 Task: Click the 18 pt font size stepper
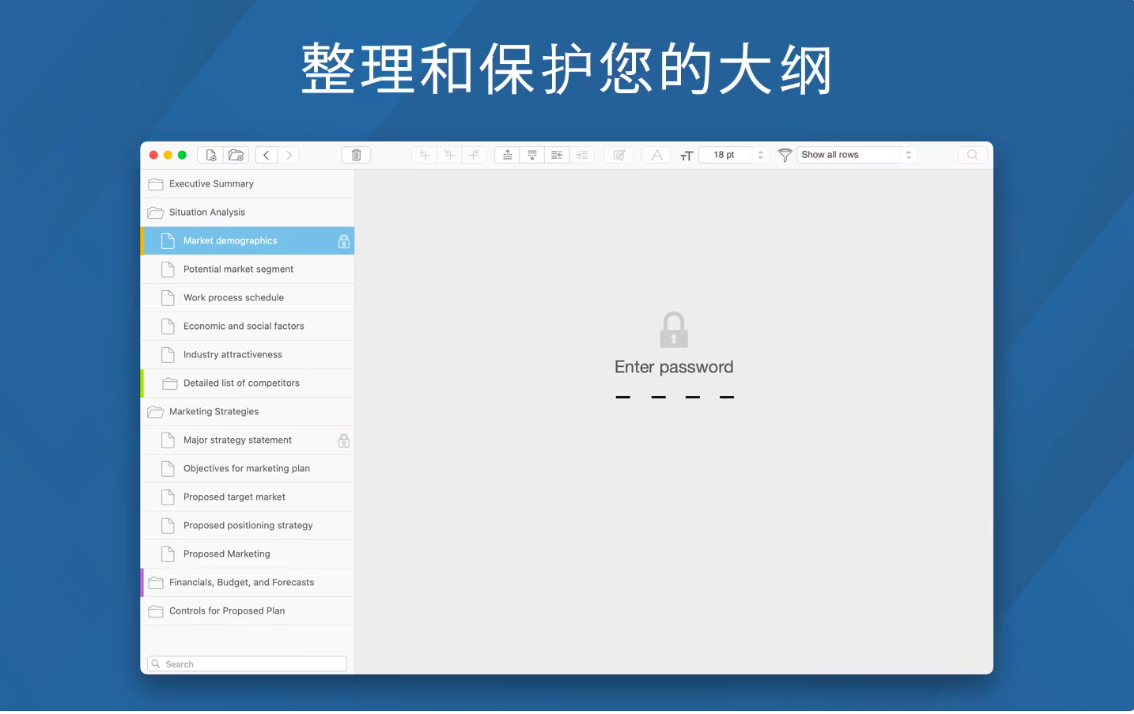coord(760,155)
